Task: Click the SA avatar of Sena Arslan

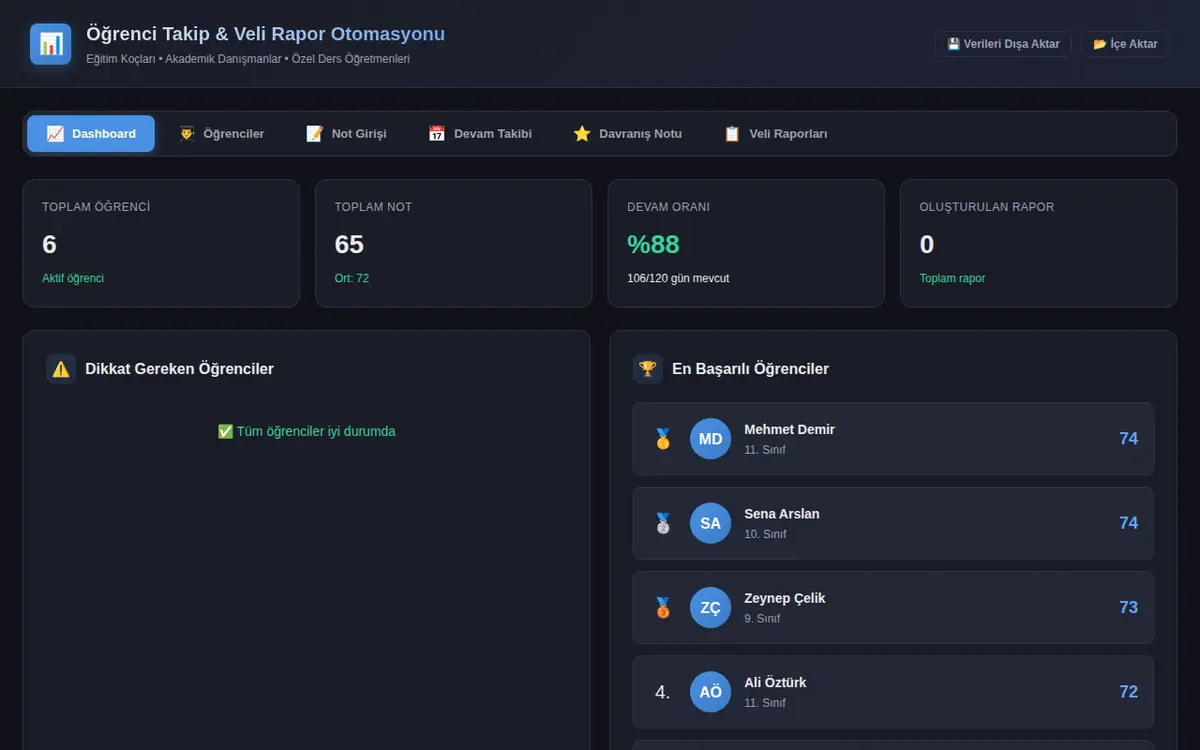Action: click(x=710, y=523)
